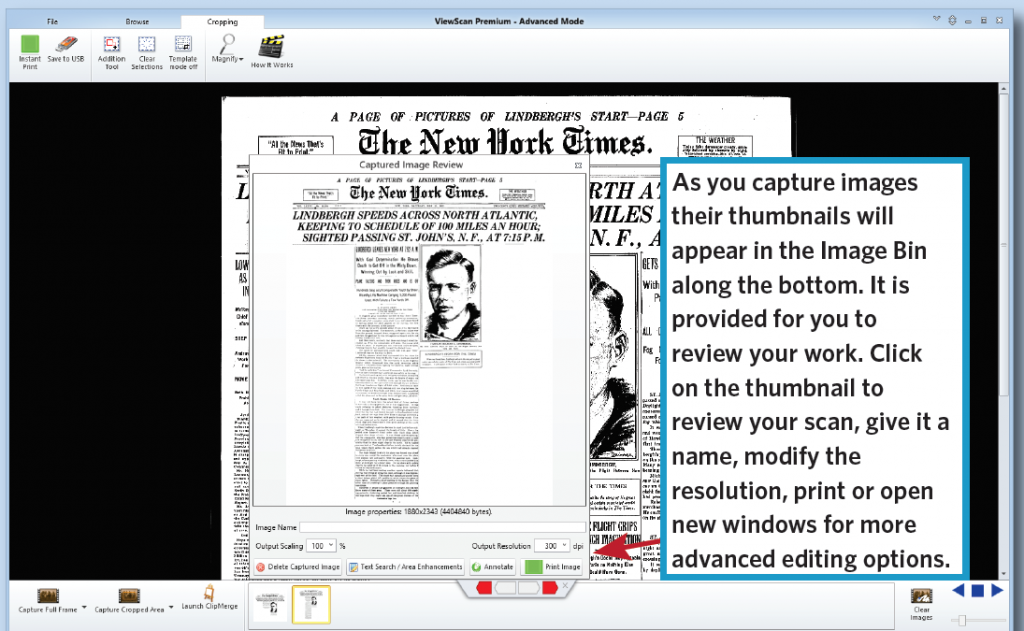The image size is (1024, 631).
Task: Select the Addition Tool
Action: point(112,52)
